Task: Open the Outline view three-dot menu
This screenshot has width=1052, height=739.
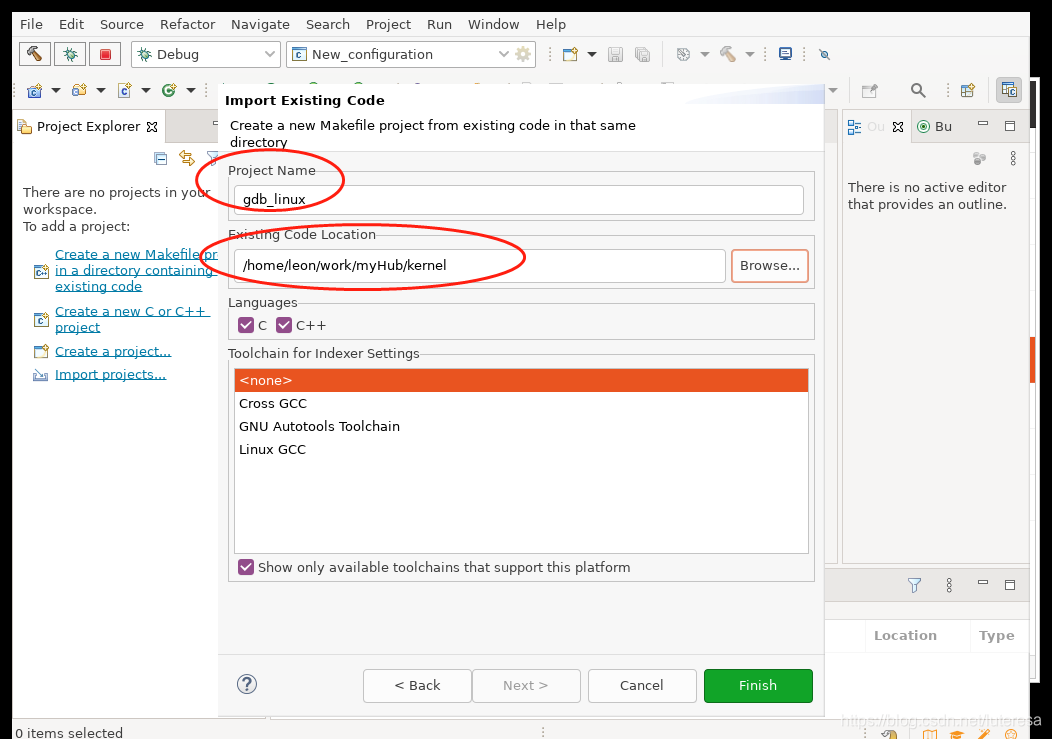Action: click(x=1013, y=158)
